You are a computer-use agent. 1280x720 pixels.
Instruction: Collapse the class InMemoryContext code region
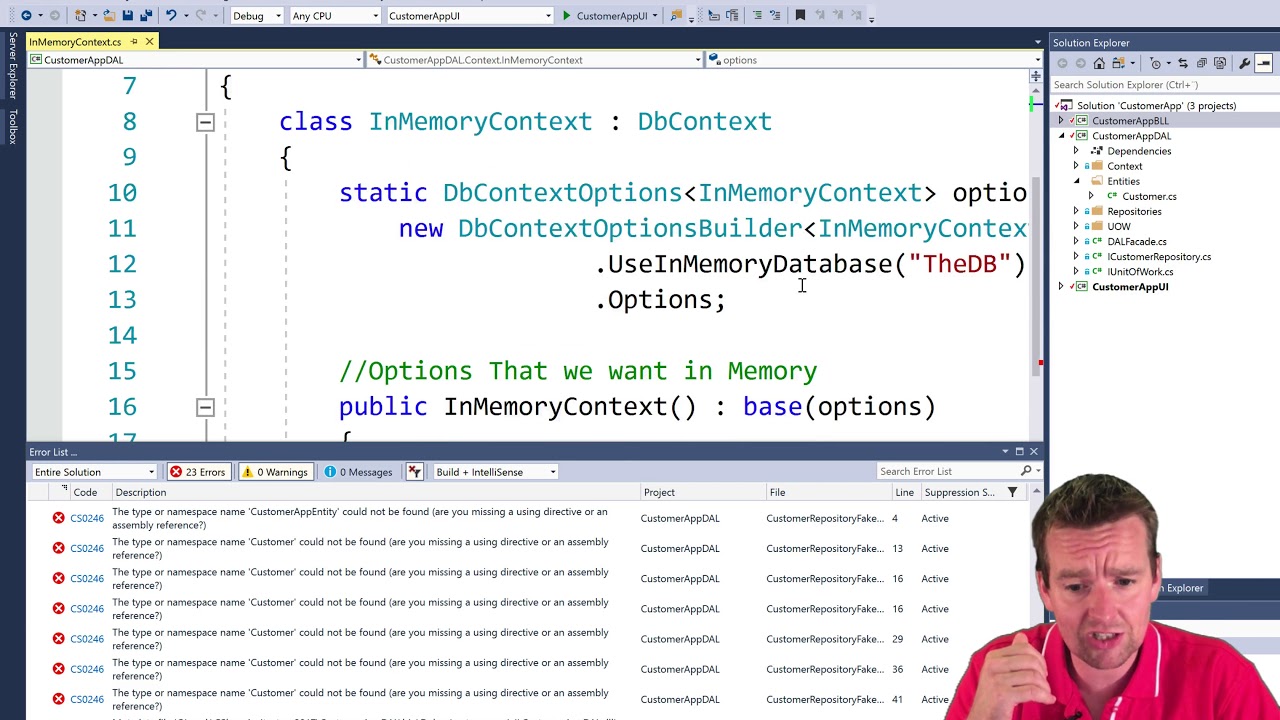click(205, 122)
